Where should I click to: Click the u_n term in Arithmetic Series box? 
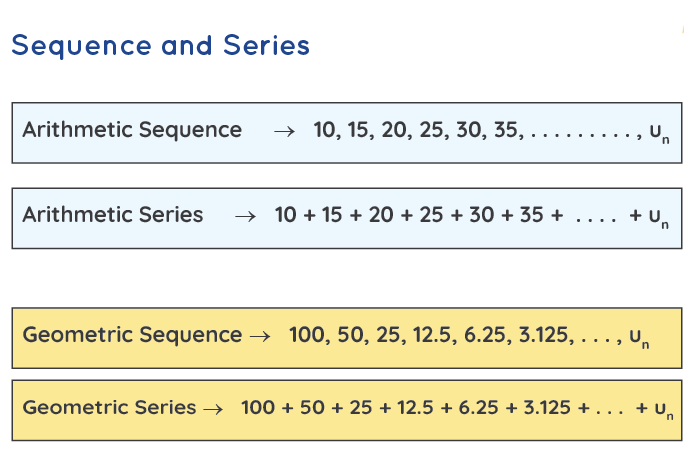[x=658, y=218]
